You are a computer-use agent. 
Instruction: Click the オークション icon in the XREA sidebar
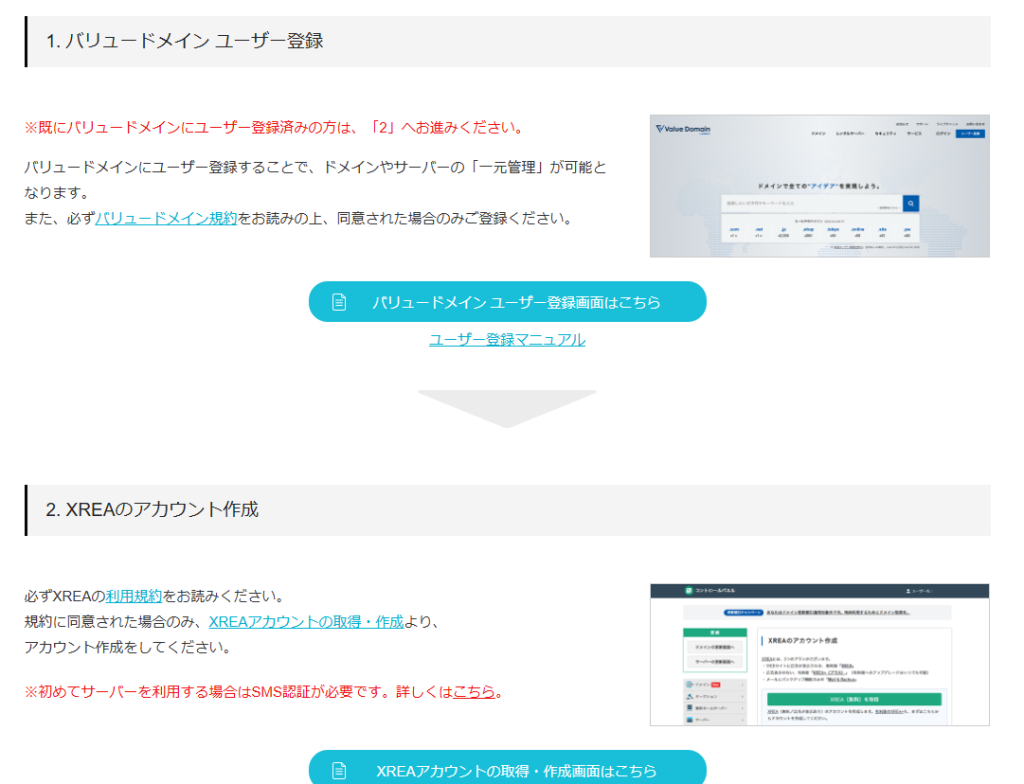click(x=688, y=696)
